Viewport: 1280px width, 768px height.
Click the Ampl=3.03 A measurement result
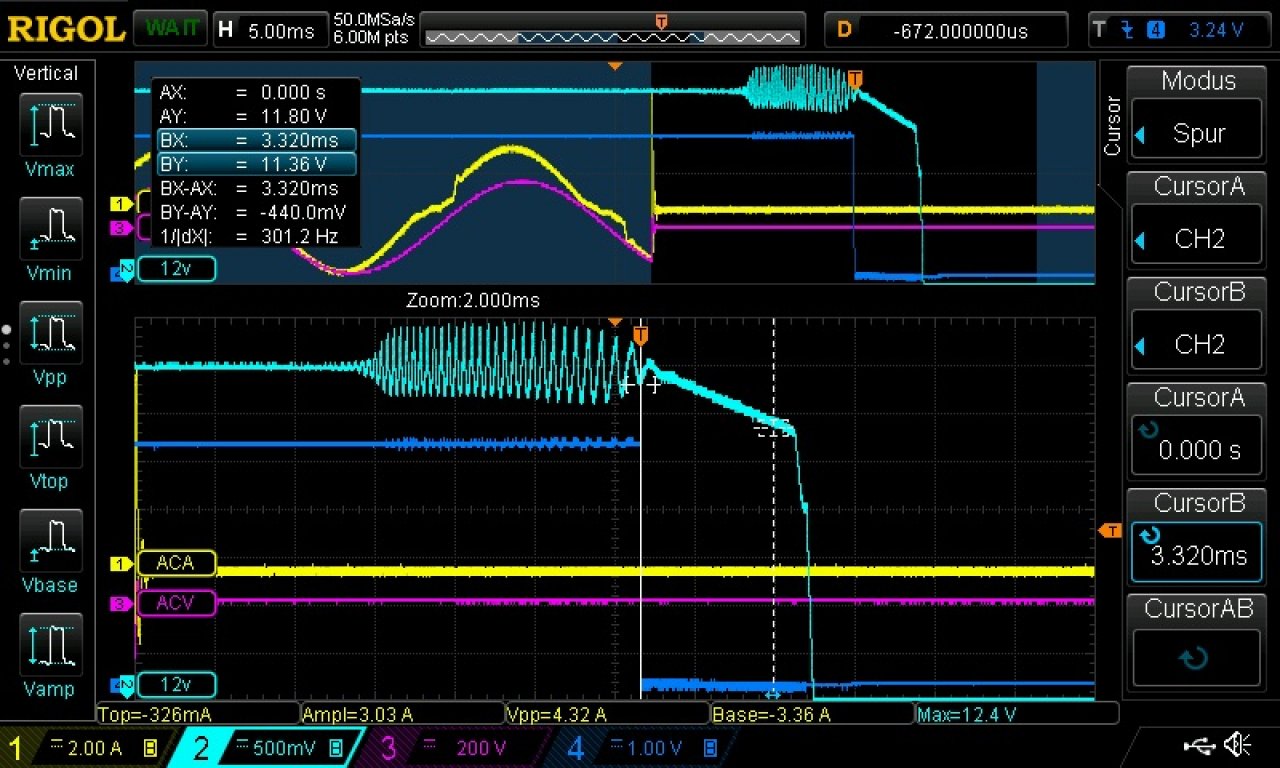click(x=401, y=714)
